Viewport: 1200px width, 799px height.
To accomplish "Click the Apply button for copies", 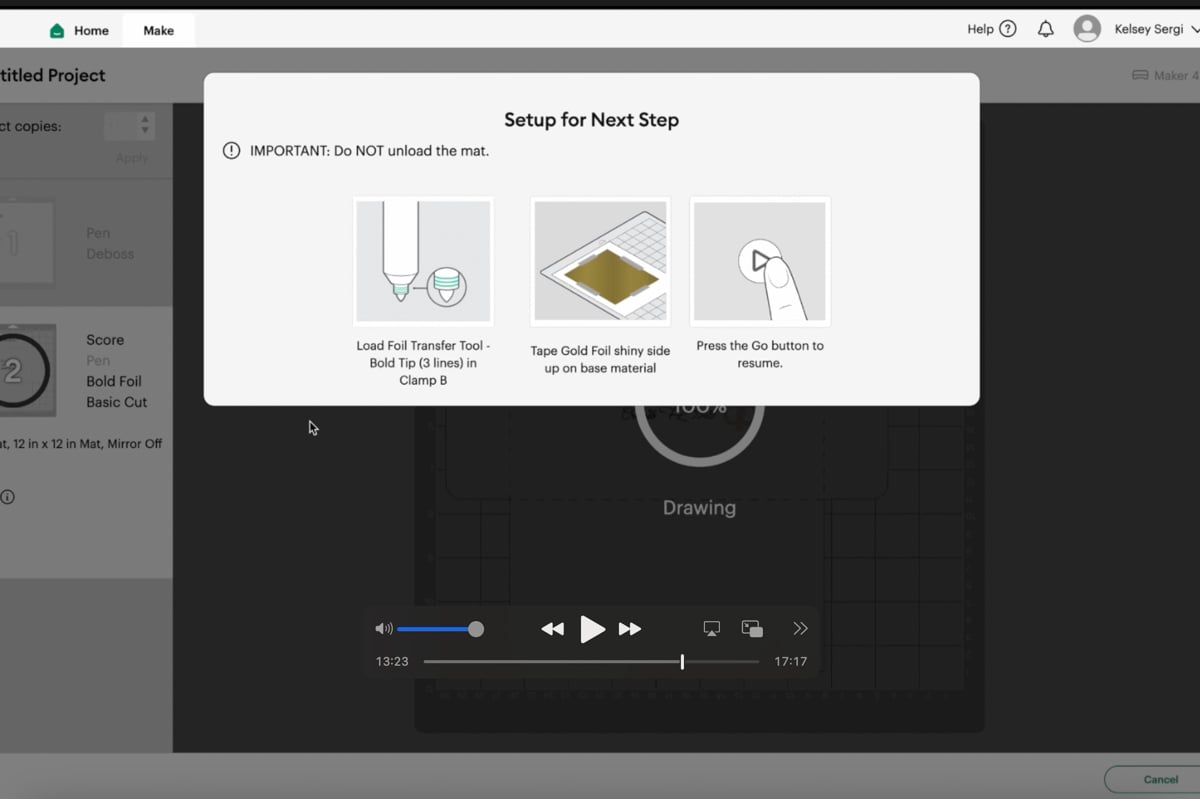I will 131,158.
